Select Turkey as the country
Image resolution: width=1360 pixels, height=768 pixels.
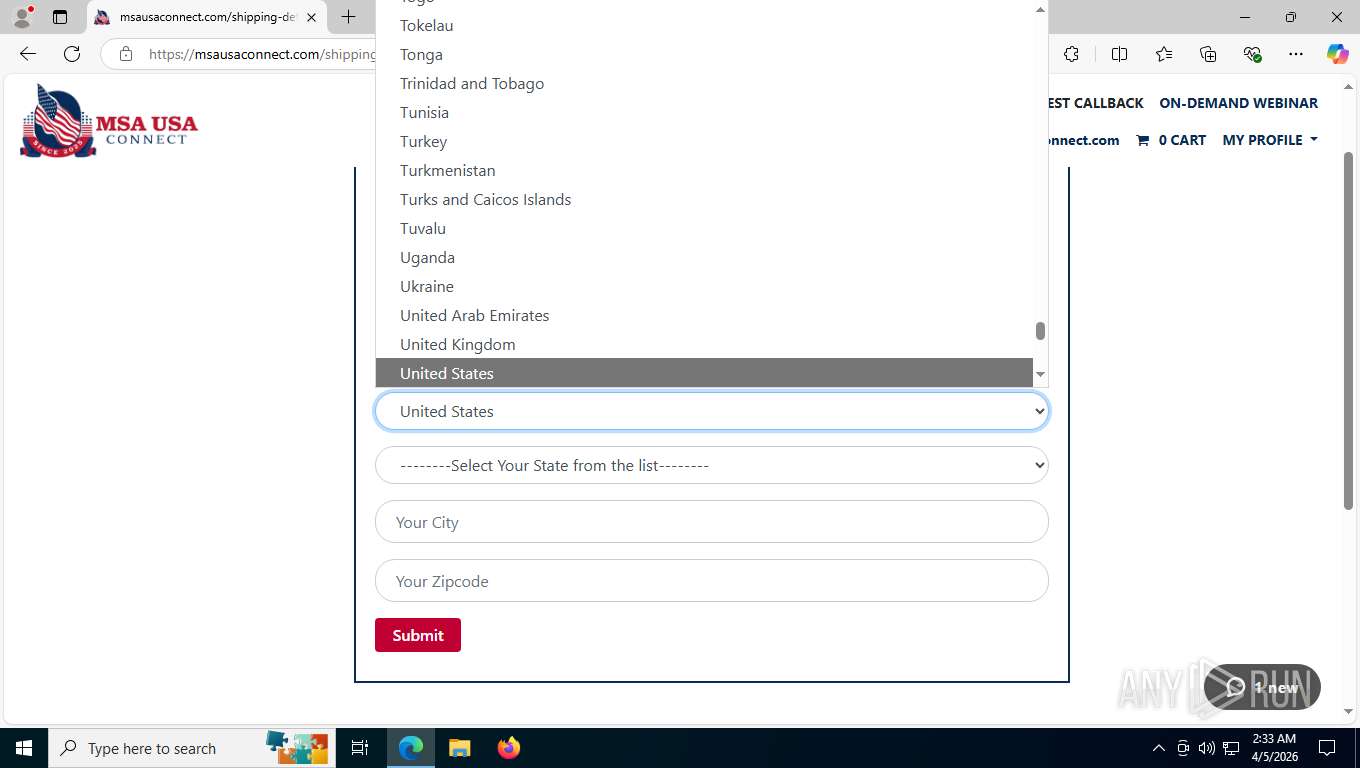[704, 141]
